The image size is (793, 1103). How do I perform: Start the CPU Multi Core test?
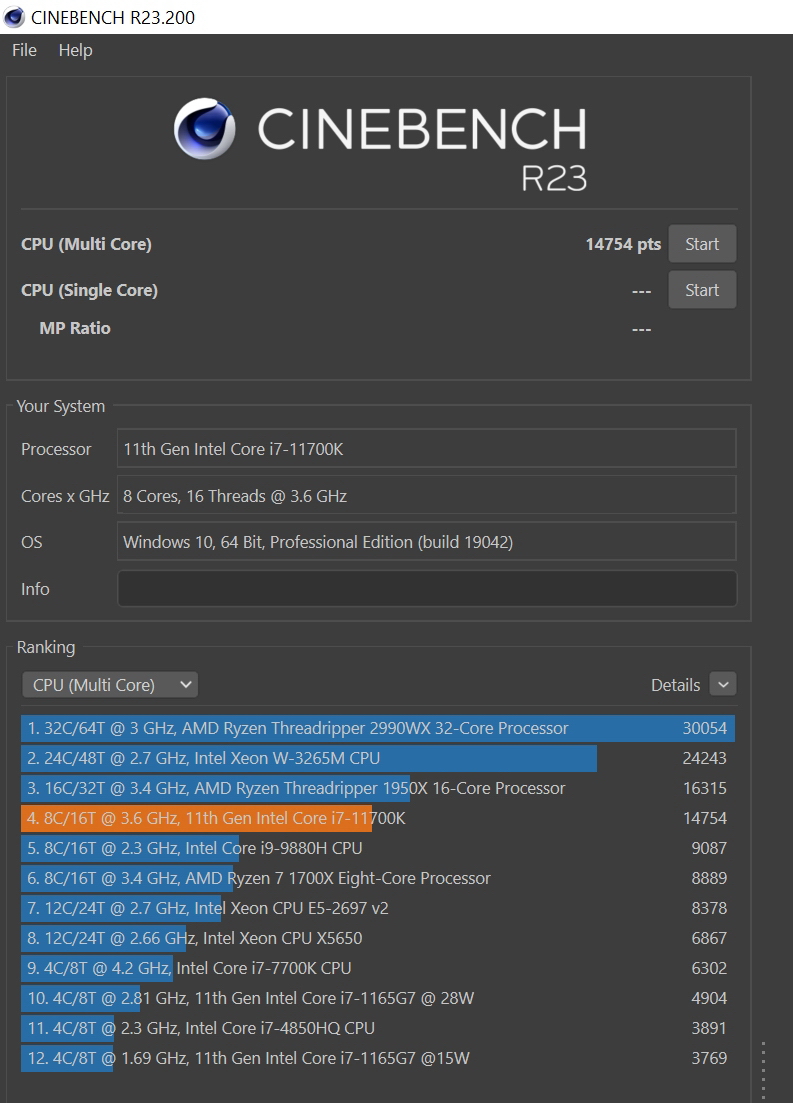coord(701,244)
